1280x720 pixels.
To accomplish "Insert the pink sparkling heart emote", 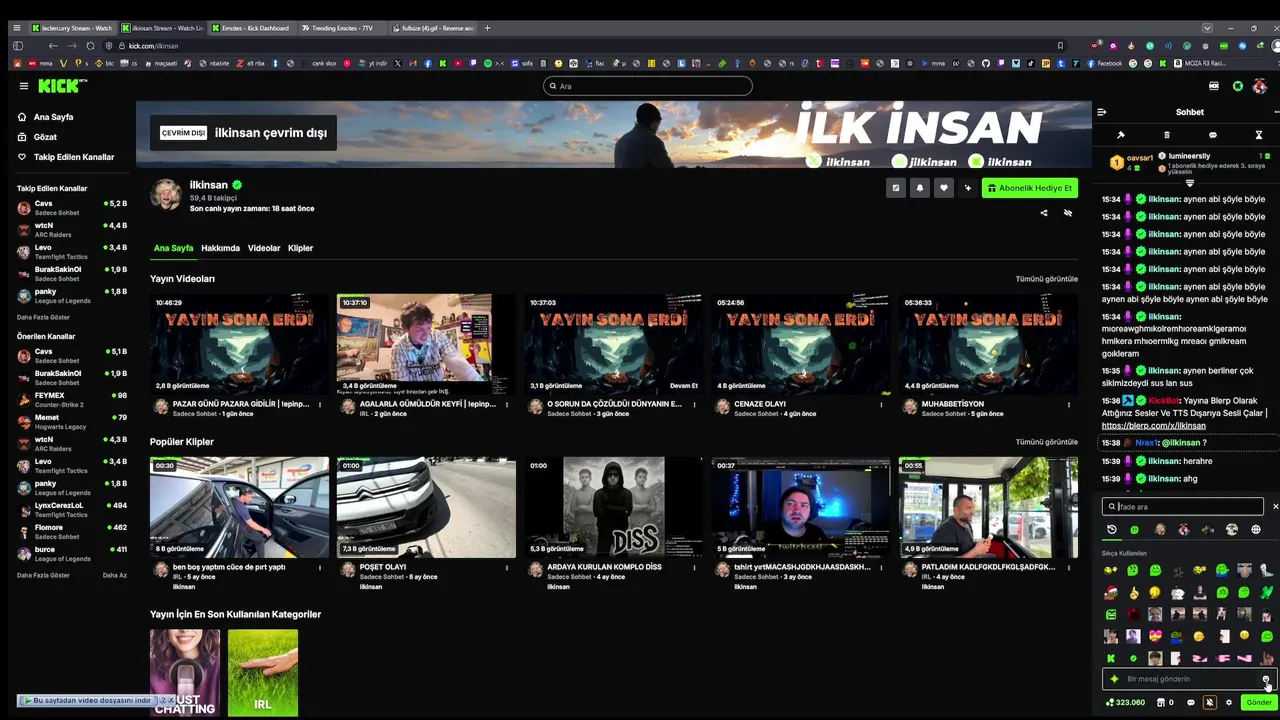I will [1156, 636].
